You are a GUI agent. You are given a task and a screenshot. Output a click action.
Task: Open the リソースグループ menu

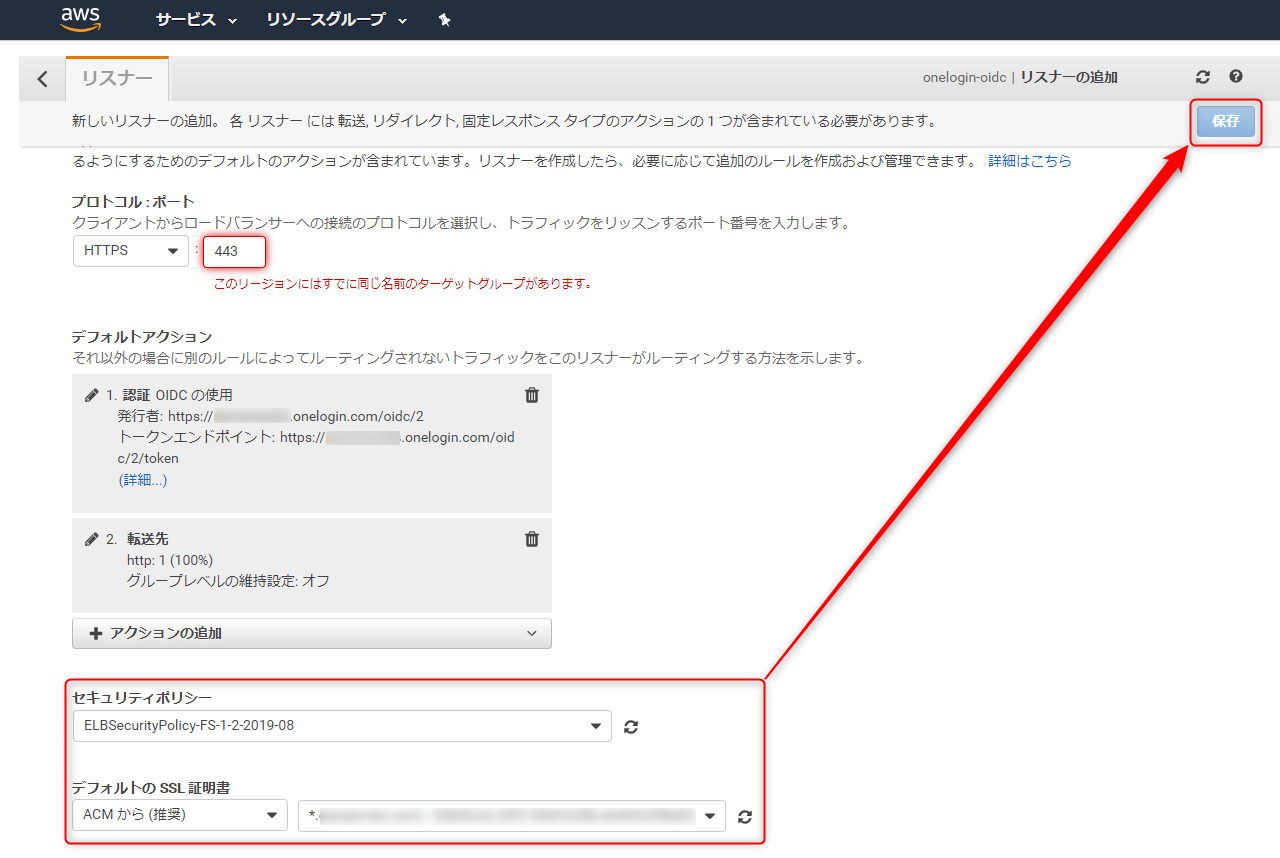coord(337,20)
